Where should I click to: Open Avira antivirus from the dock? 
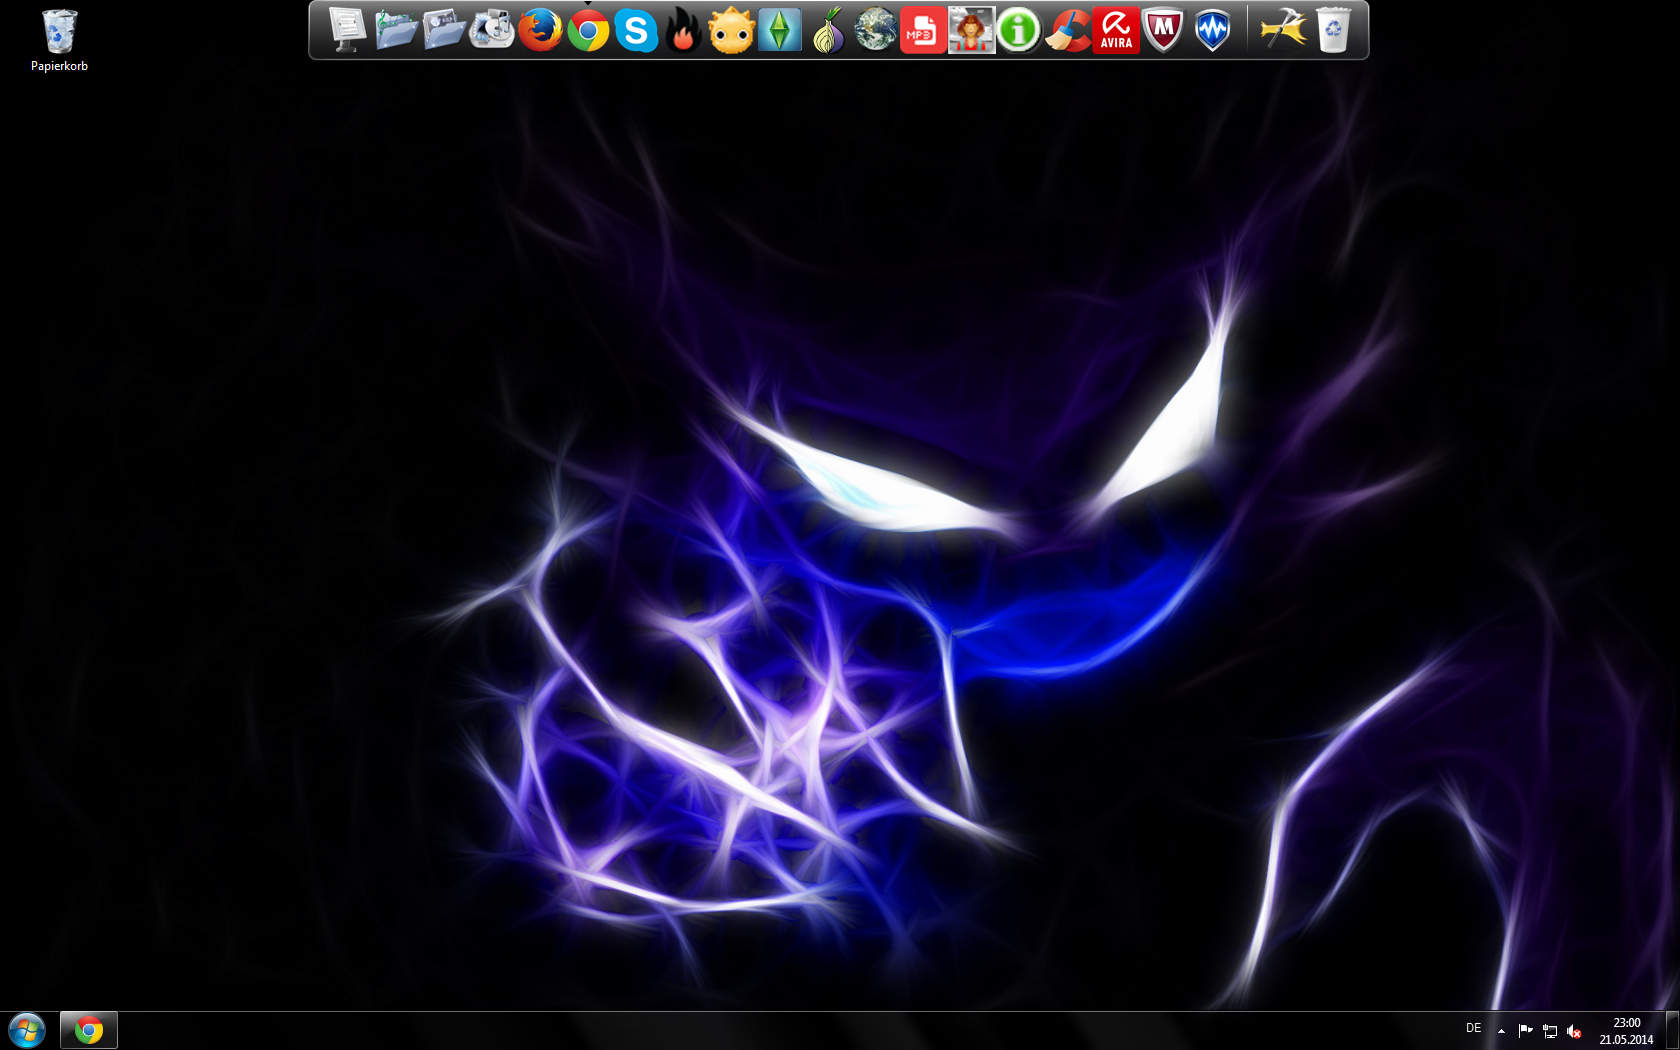pyautogui.click(x=1116, y=30)
